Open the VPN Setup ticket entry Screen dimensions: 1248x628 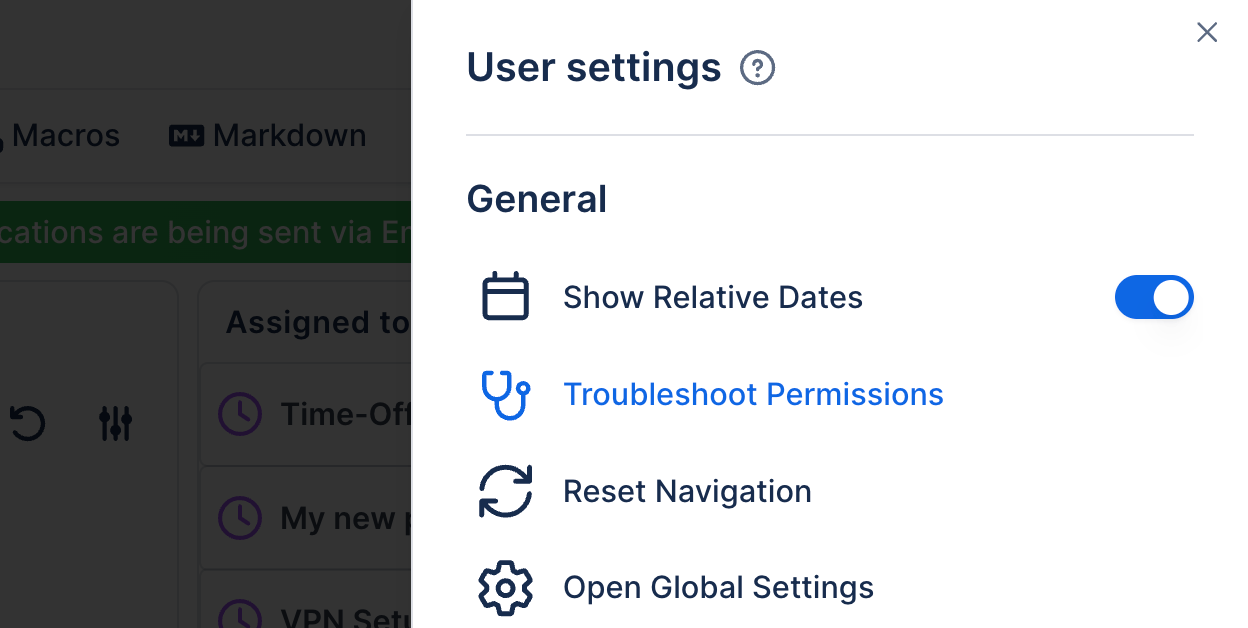tap(345, 612)
